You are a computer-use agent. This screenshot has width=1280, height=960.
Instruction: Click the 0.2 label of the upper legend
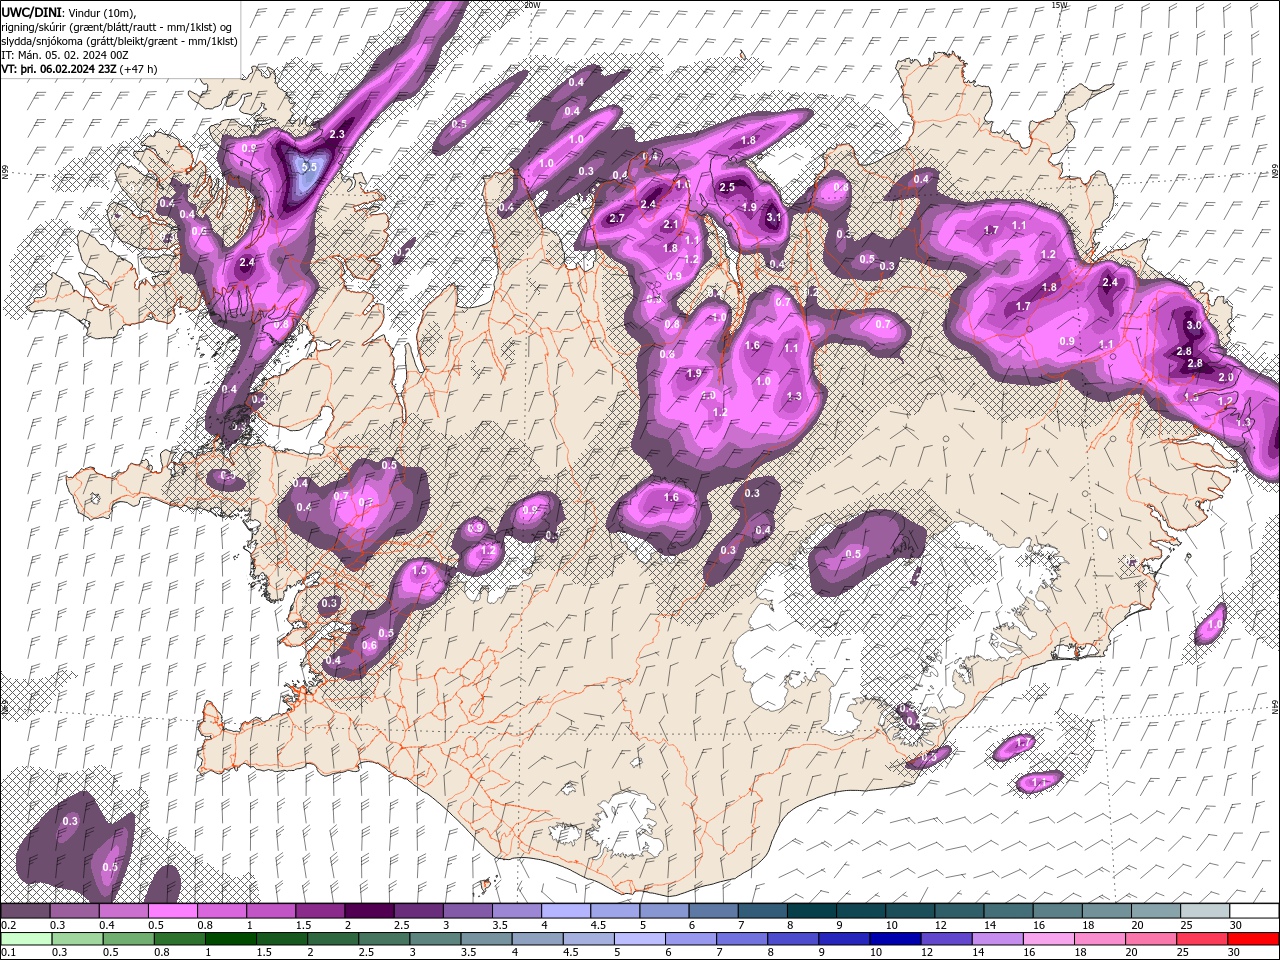(x=8, y=925)
